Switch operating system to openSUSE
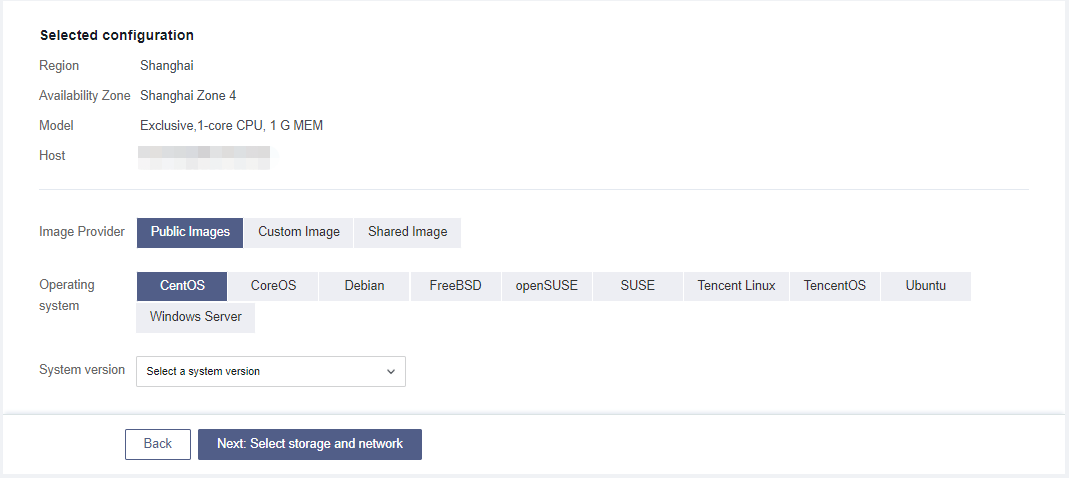Screen dimensions: 1069x478 click(546, 286)
